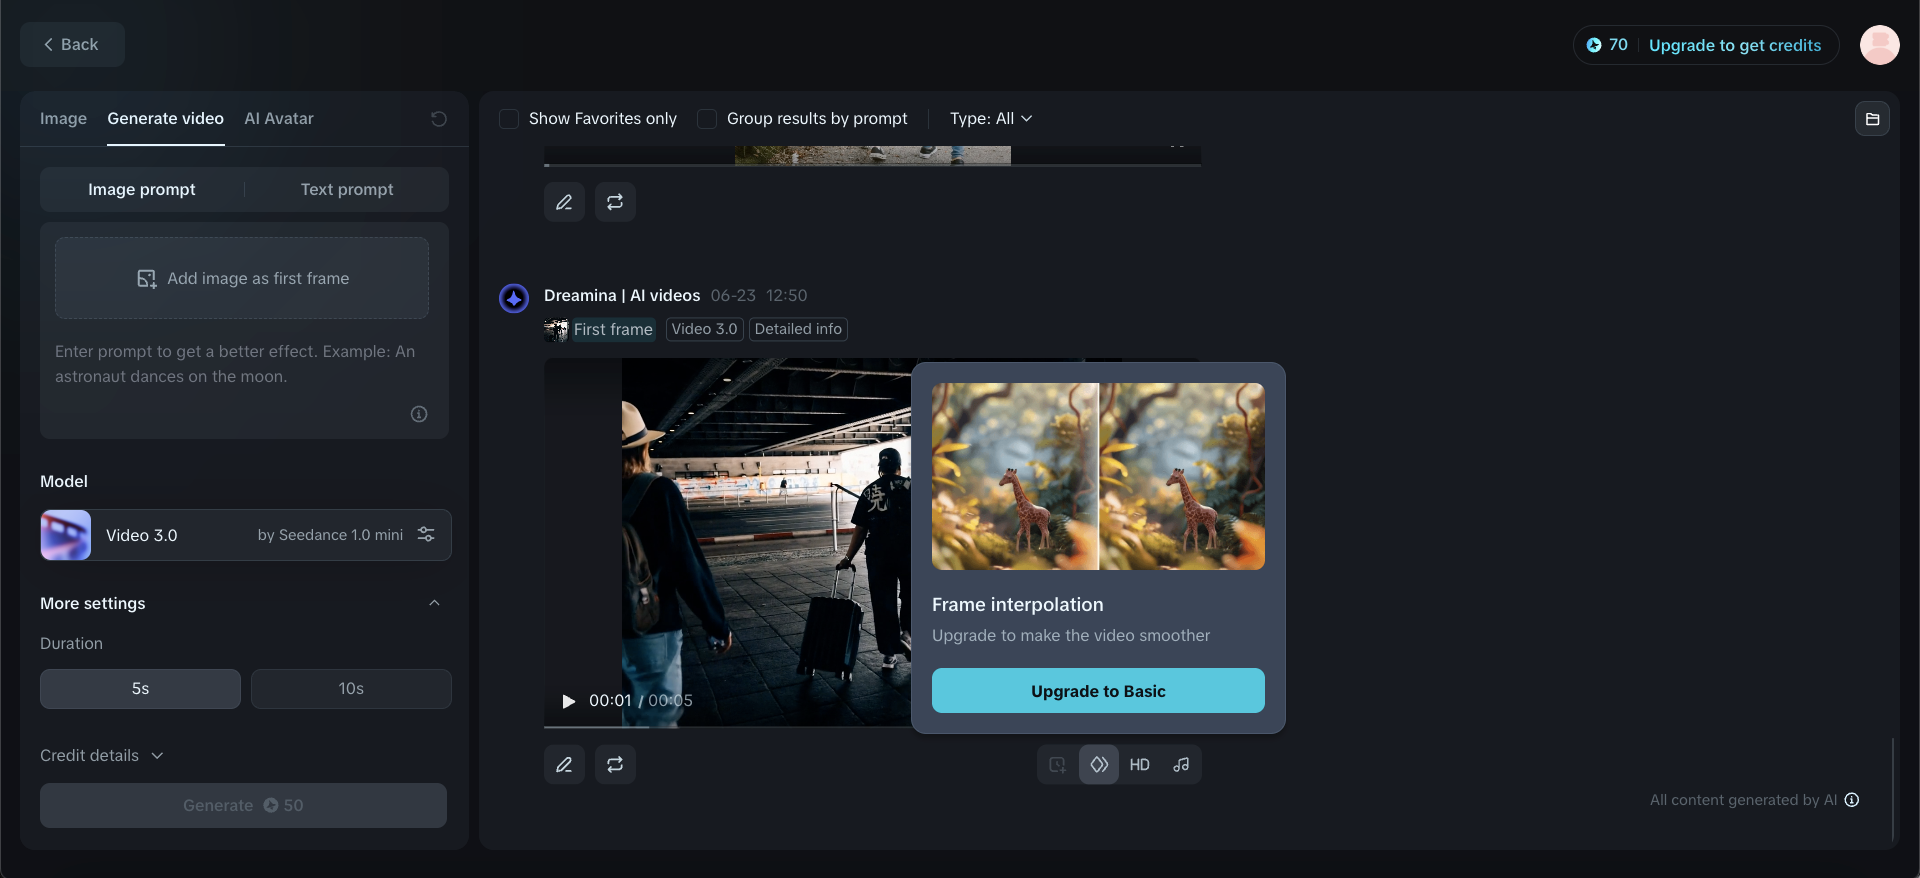Switch to Text prompt tab
The width and height of the screenshot is (1920, 878).
pos(347,190)
